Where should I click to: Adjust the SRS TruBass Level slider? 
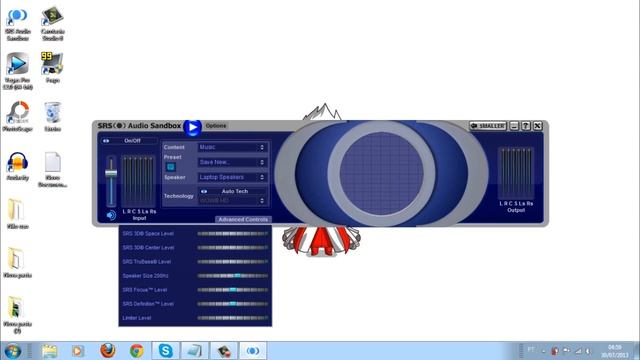[x=233, y=262]
